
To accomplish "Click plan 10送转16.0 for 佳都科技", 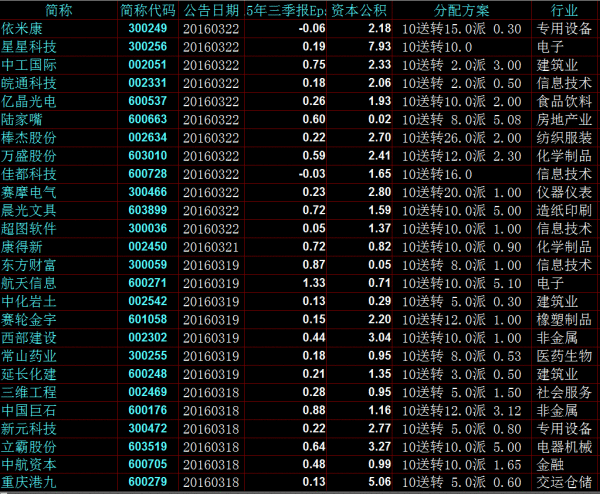I will [437, 174].
